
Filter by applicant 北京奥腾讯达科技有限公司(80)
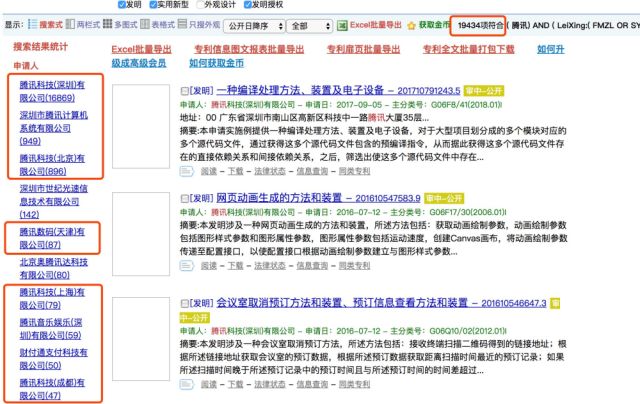pyautogui.click(x=53, y=269)
